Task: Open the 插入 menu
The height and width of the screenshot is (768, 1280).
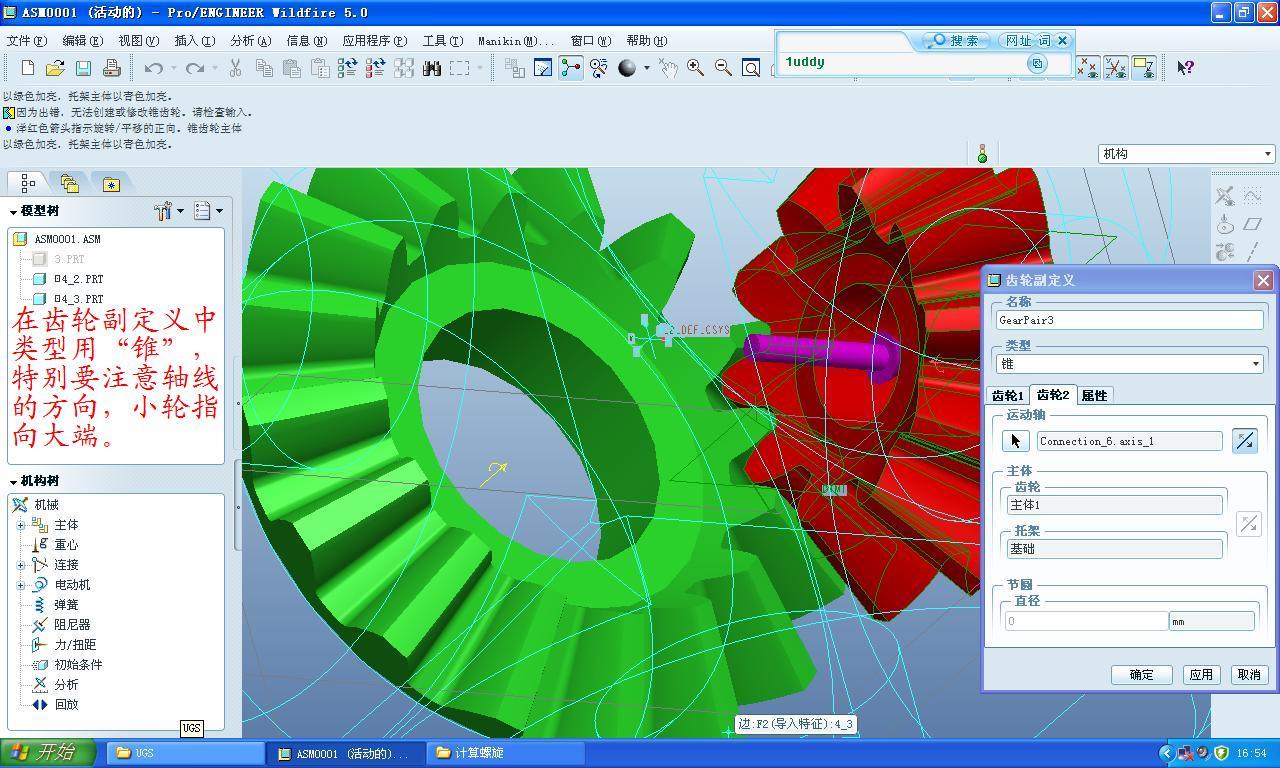Action: tap(194, 41)
